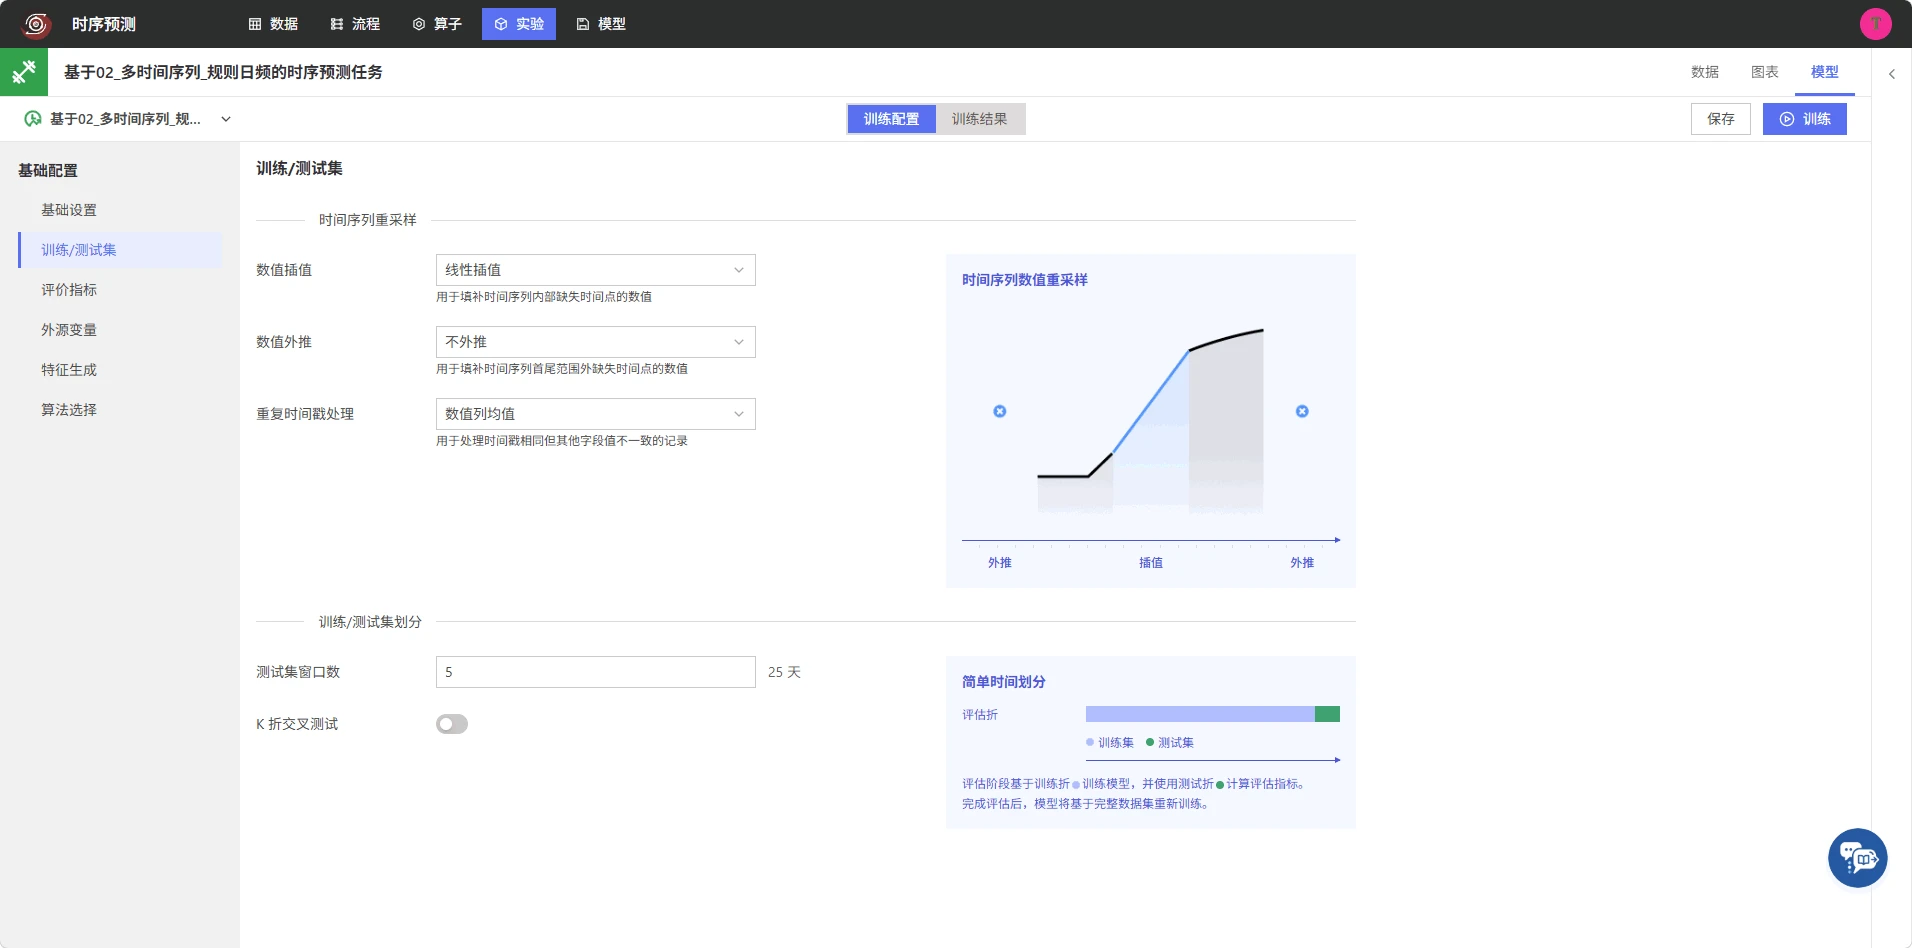
Task: Click the 测试集窗口数 input field
Action: tap(595, 672)
